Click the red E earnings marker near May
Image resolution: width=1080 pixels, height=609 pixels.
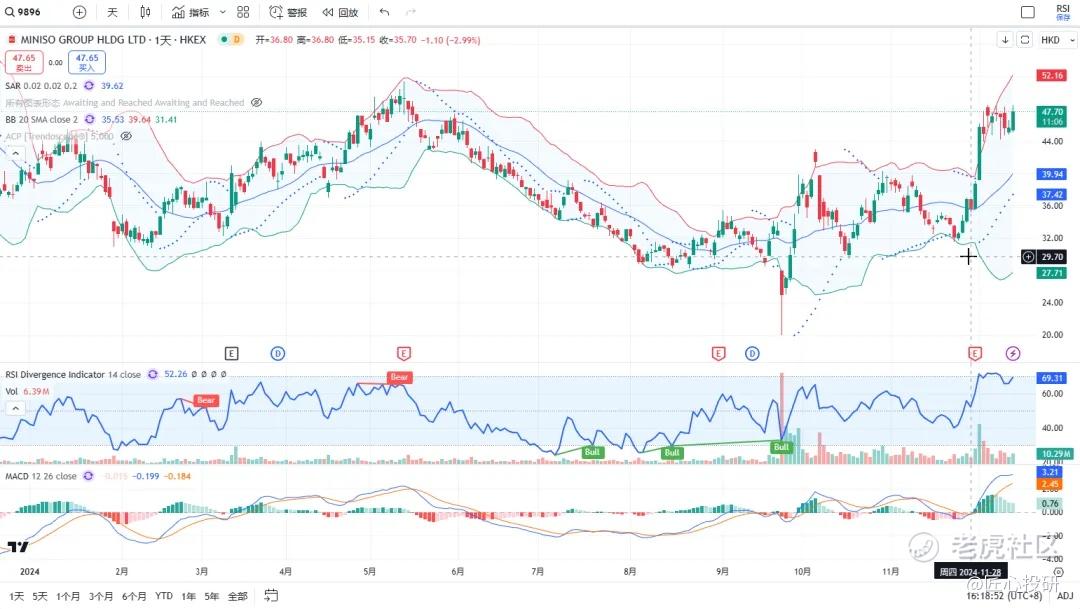tap(404, 353)
